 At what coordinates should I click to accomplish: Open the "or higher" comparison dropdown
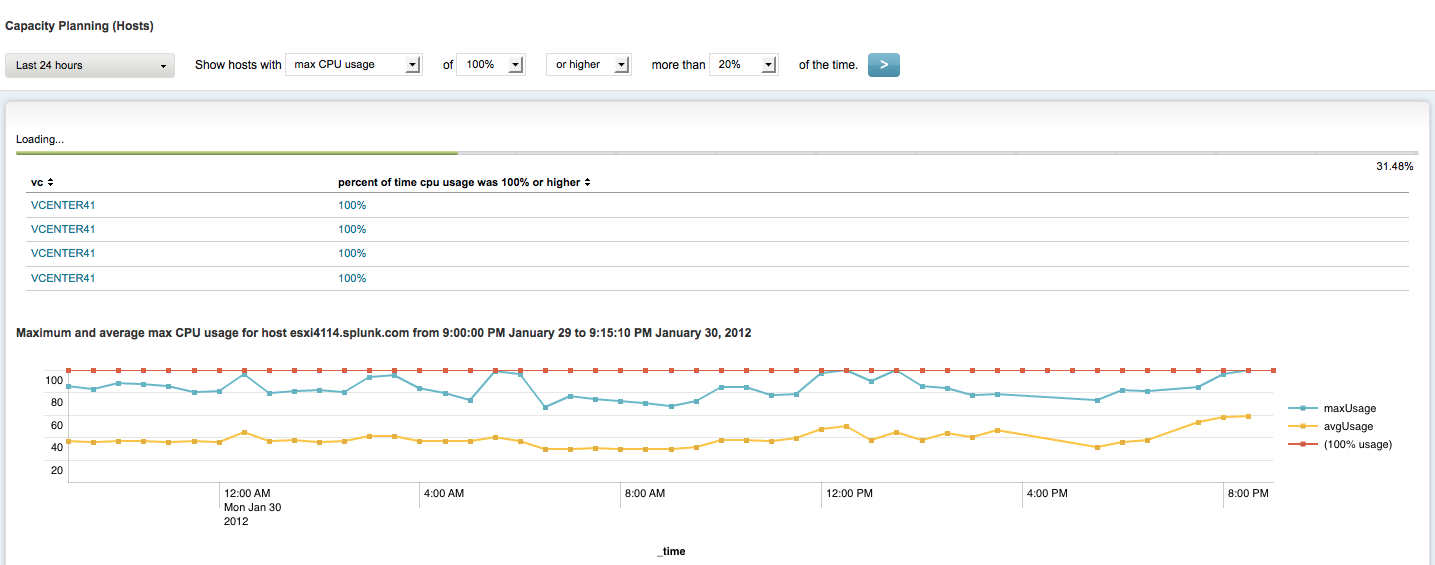(x=588, y=65)
